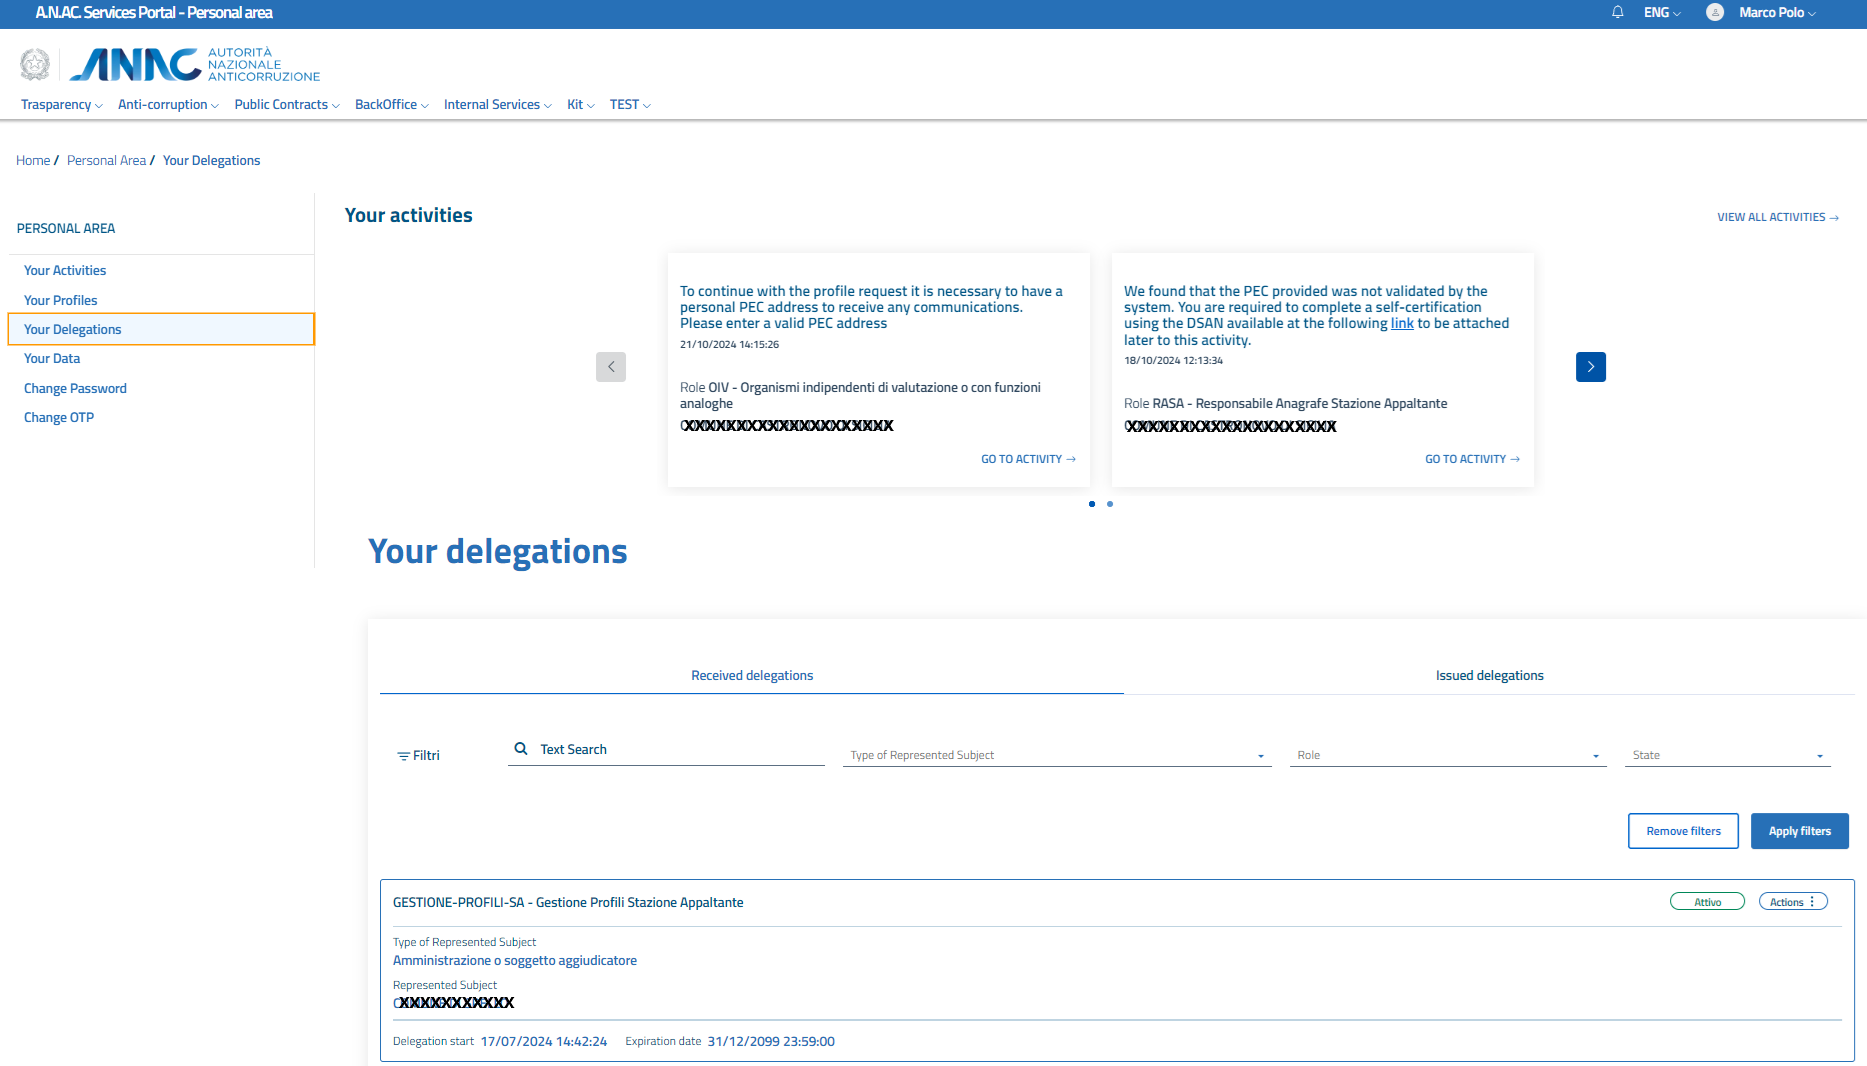Advance carousel with next arrow button
Viewport: 1867px width, 1066px height.
coord(1590,367)
